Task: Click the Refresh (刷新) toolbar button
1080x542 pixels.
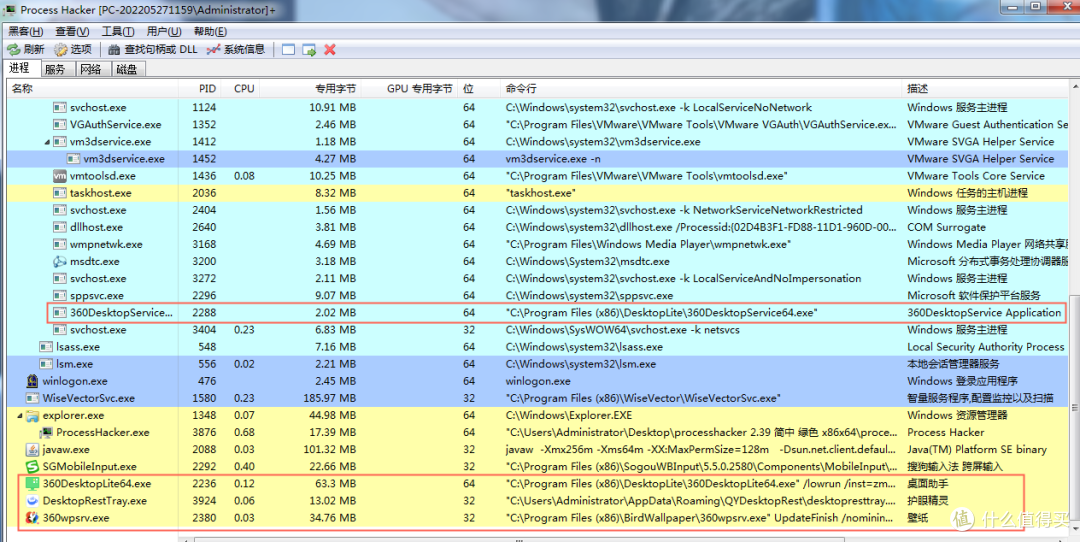Action: (25, 50)
